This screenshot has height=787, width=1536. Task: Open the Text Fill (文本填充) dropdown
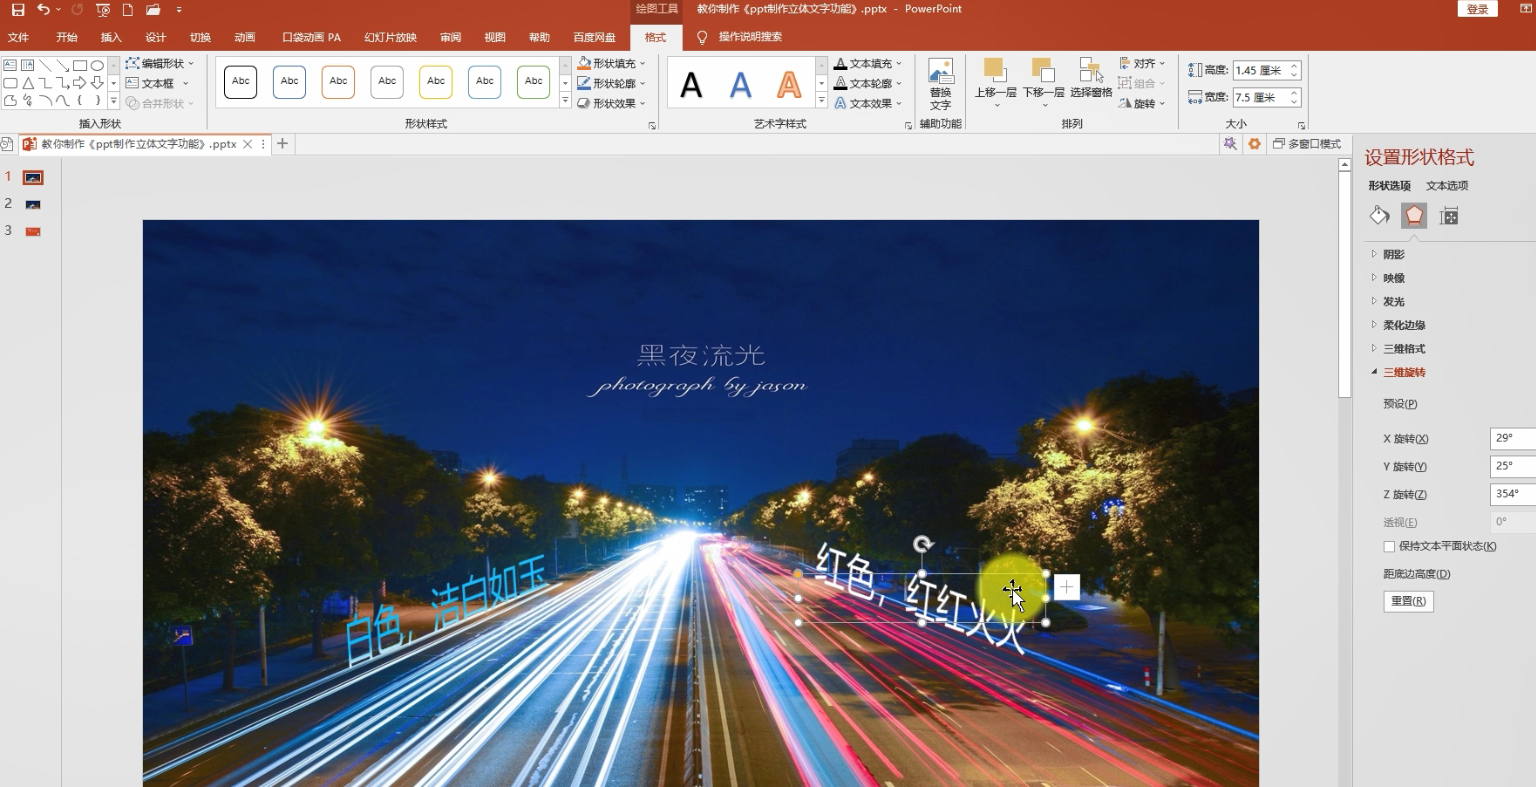(869, 63)
